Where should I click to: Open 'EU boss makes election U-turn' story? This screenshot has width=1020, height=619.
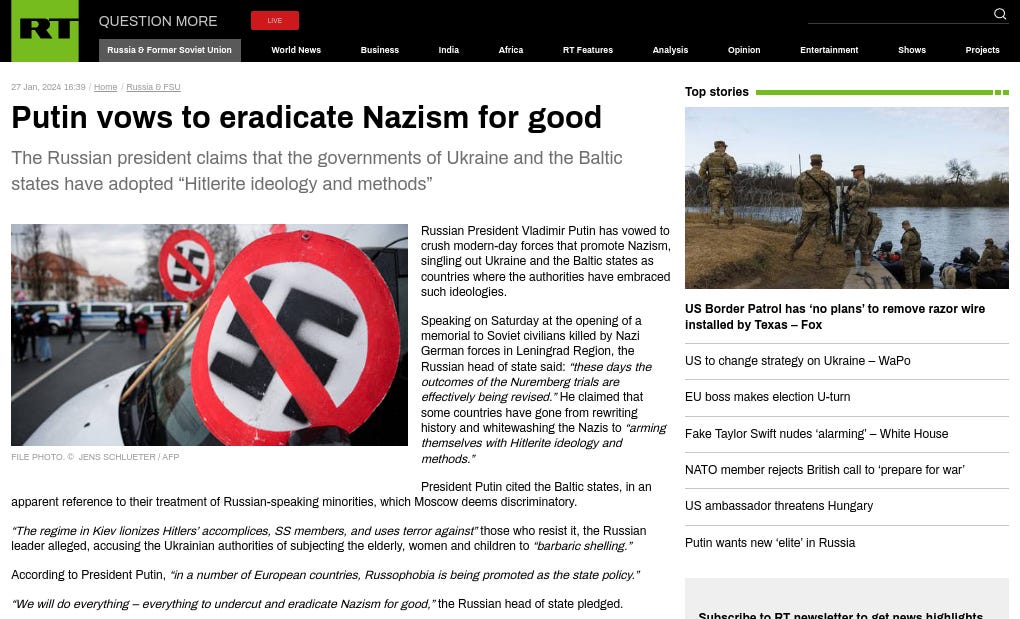768,397
